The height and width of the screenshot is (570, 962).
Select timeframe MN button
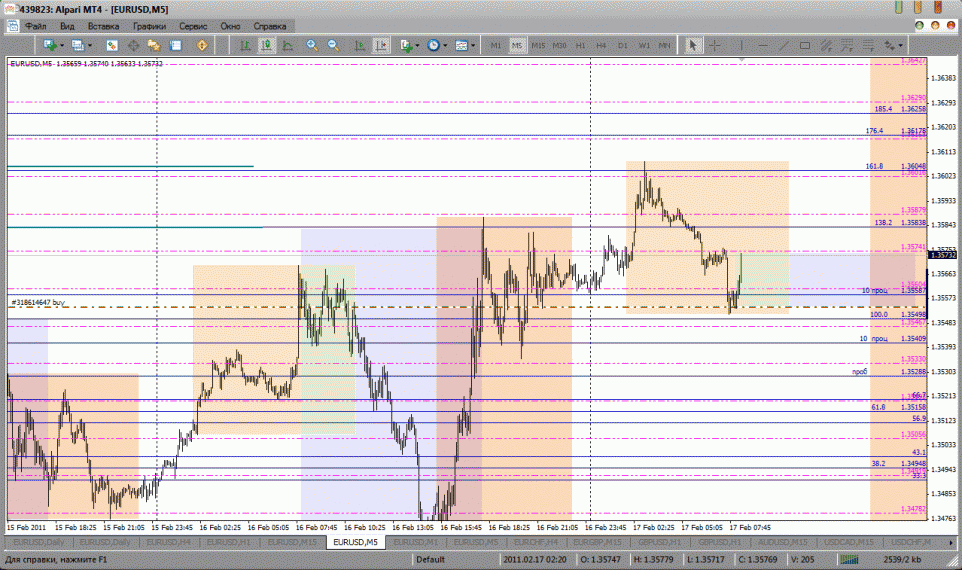coord(664,45)
